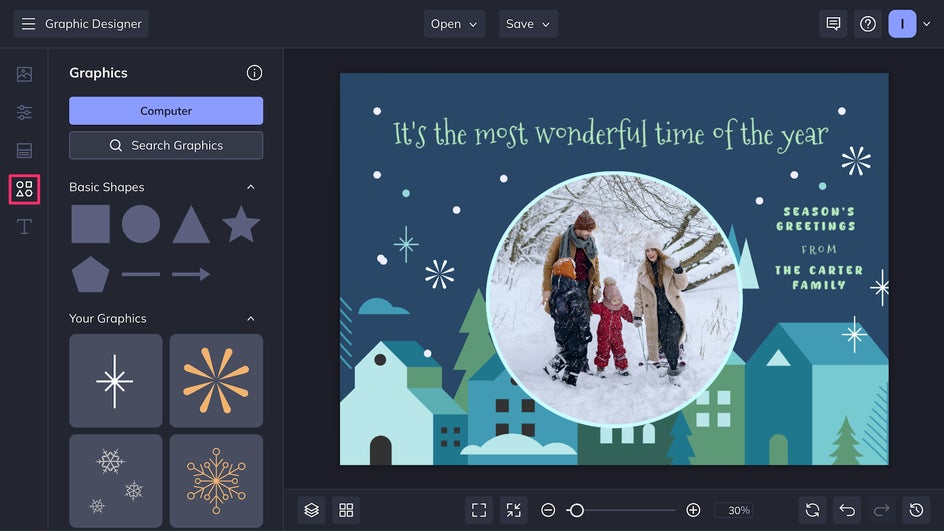The image size is (944, 531).
Task: Expand the account dropdown chevron
Action: 927,24
